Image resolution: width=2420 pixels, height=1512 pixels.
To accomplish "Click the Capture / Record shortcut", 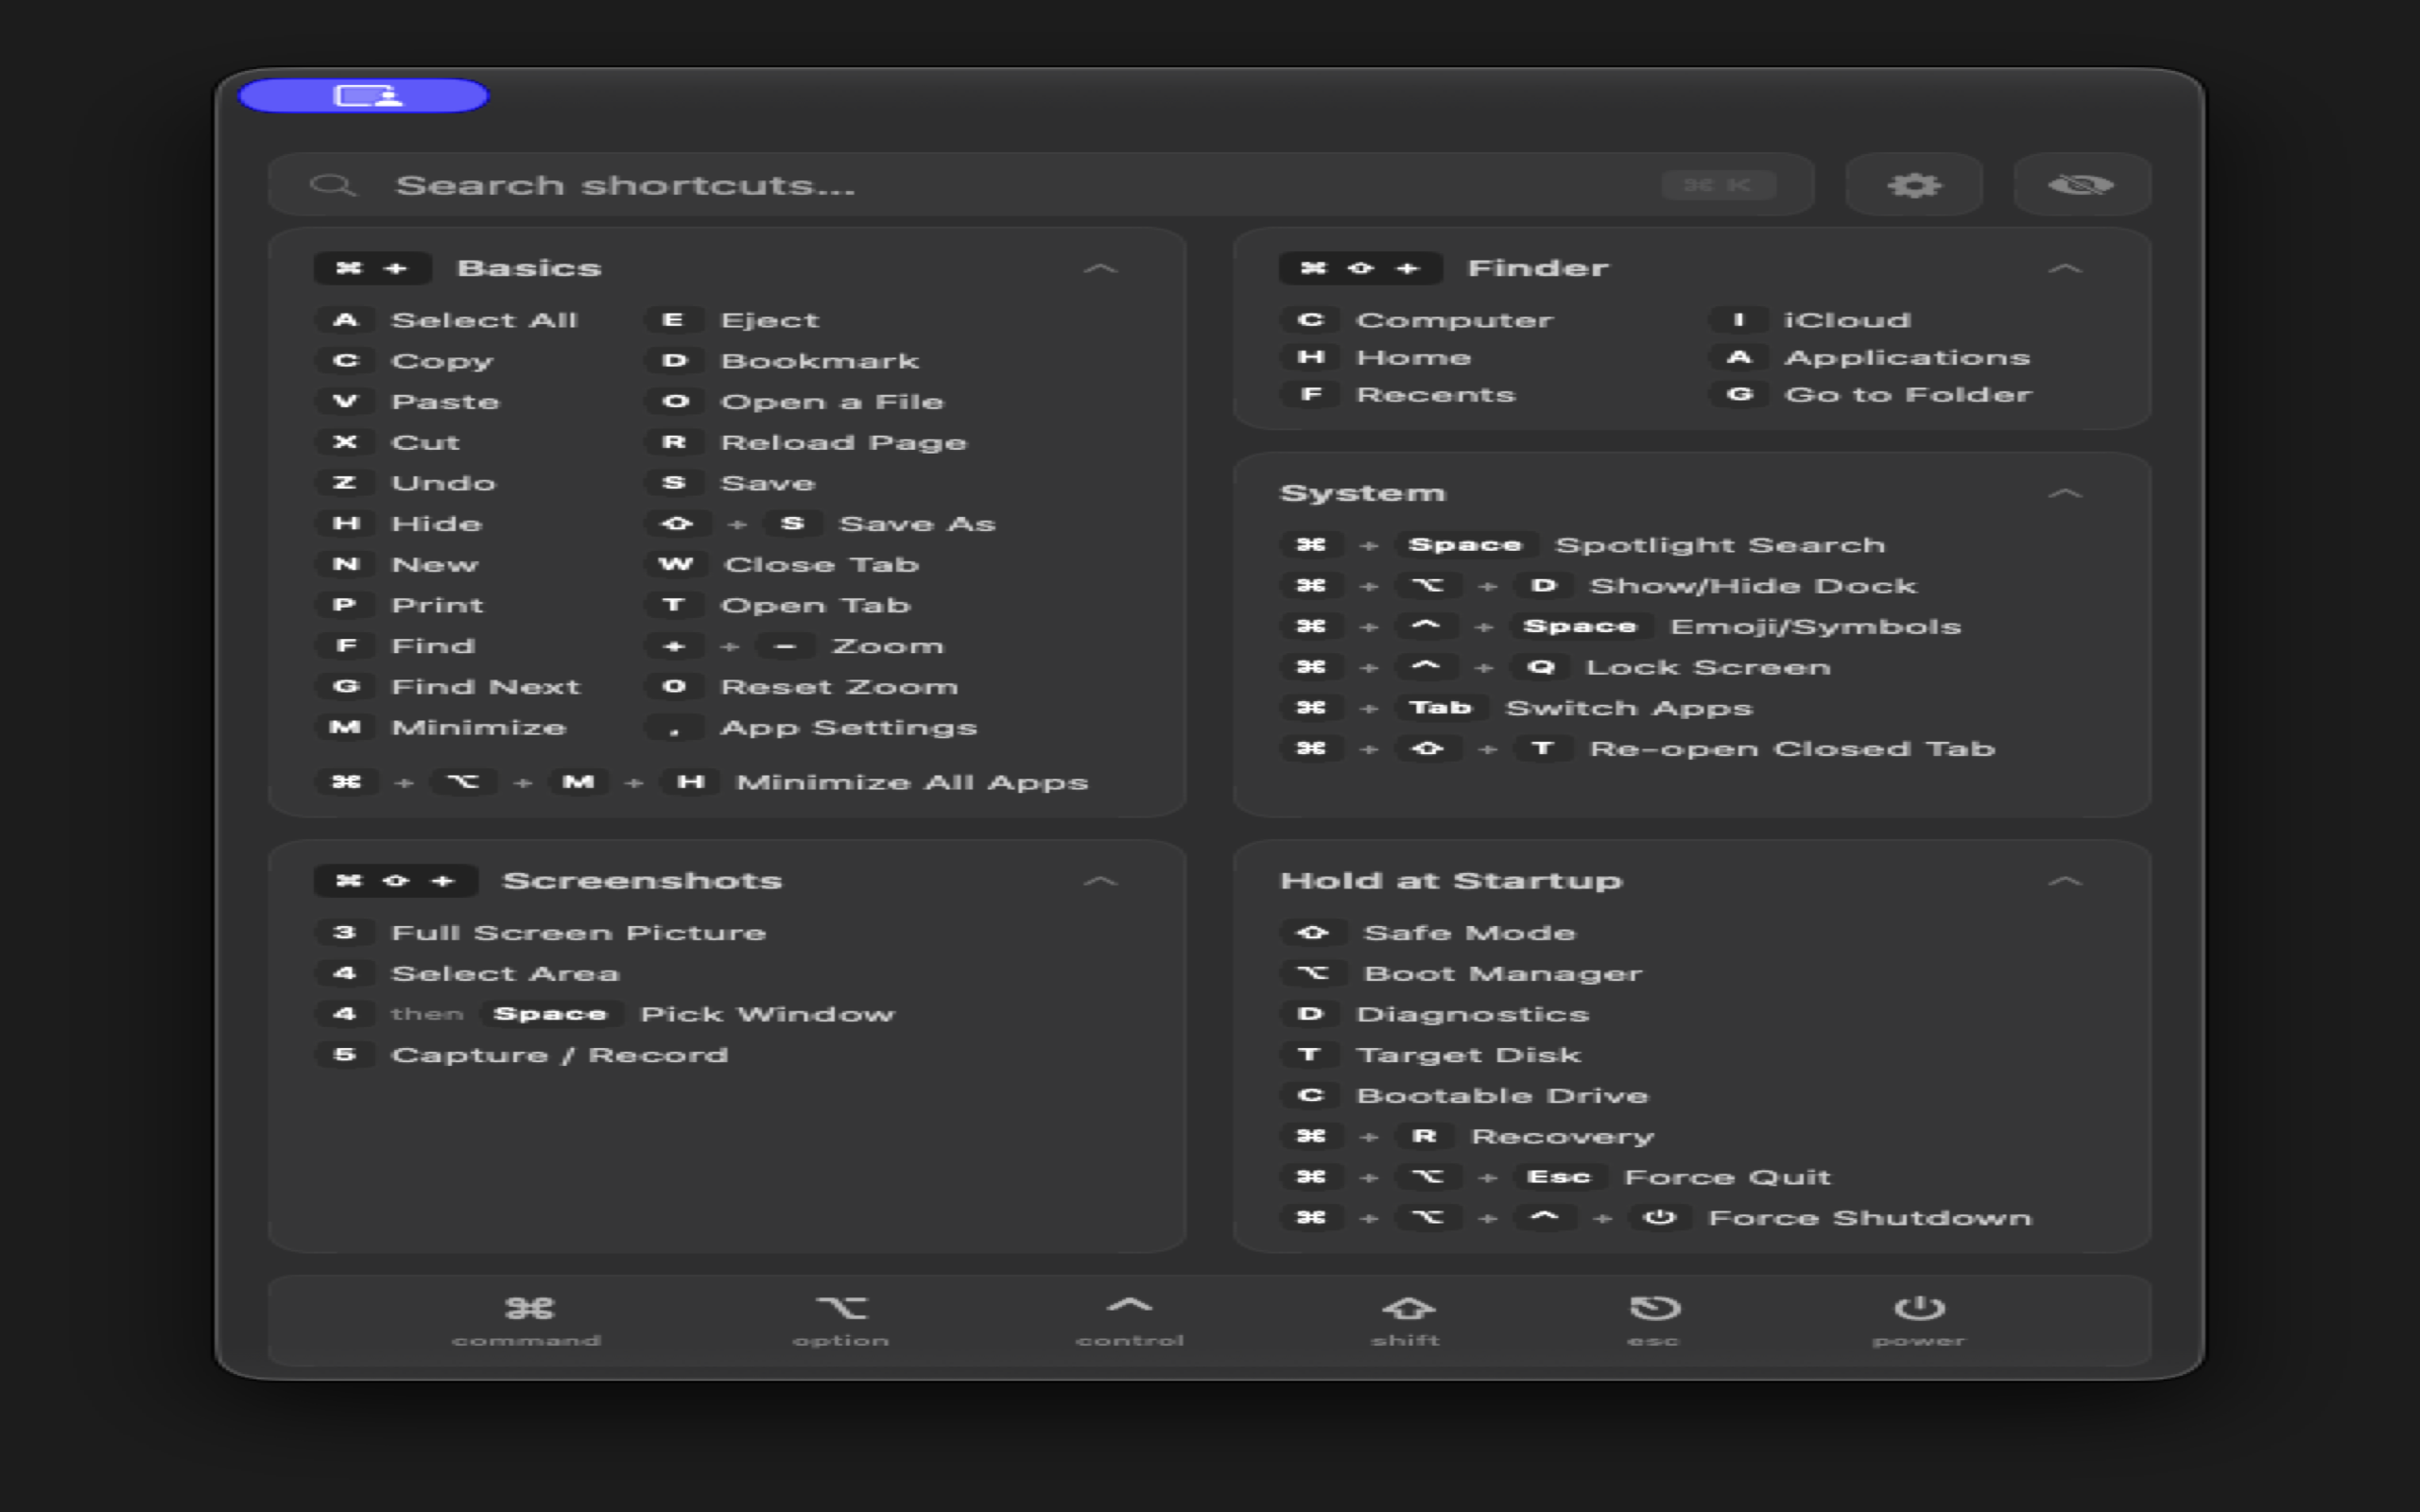I will [x=522, y=1055].
